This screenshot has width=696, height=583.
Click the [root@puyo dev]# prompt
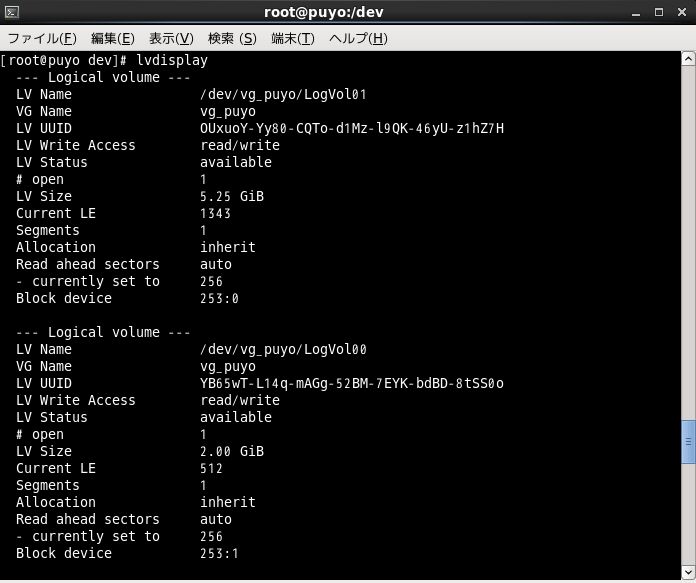click(x=64, y=60)
